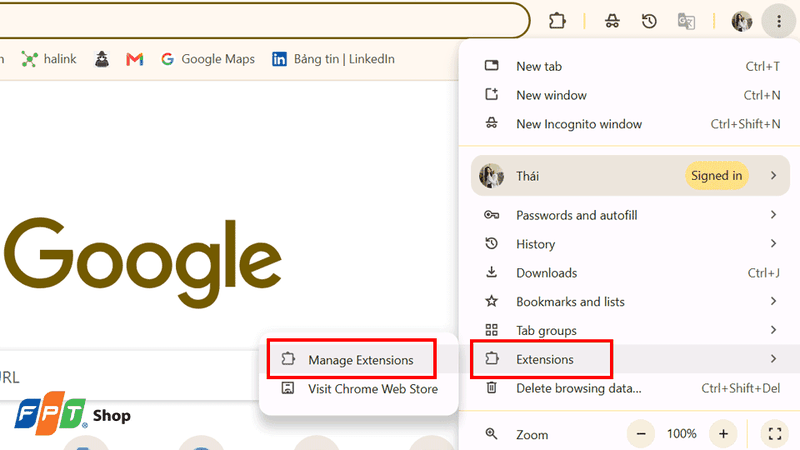Open the halink bookmark

49,59
